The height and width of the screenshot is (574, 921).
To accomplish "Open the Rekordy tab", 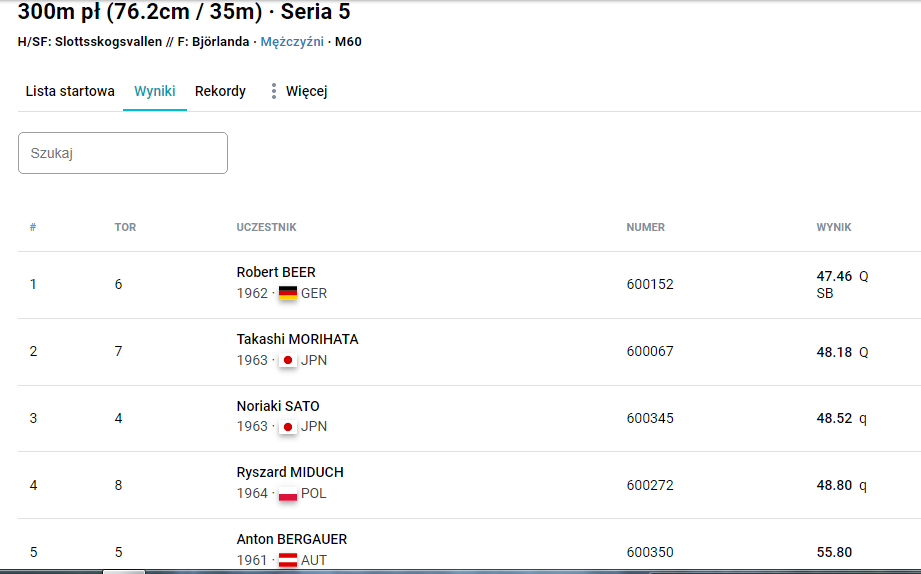I will 220,91.
